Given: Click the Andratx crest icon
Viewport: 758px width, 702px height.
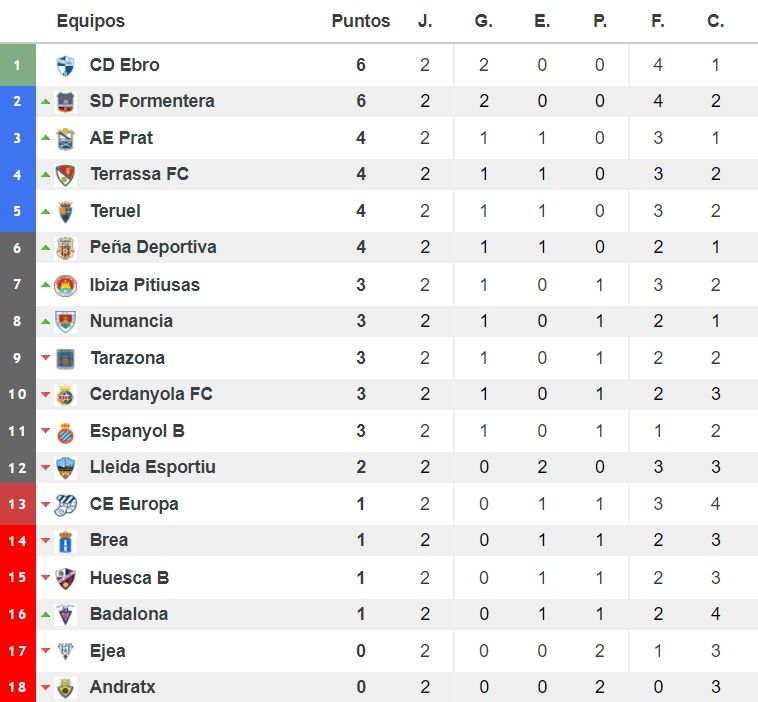Looking at the screenshot, I should pyautogui.click(x=65, y=687).
